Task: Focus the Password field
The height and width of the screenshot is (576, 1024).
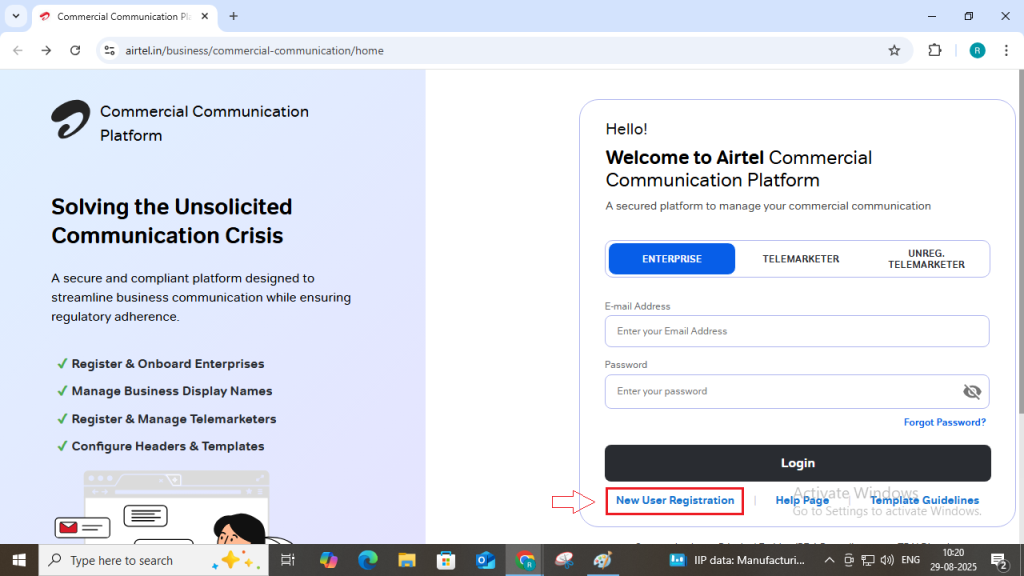Action: point(797,391)
